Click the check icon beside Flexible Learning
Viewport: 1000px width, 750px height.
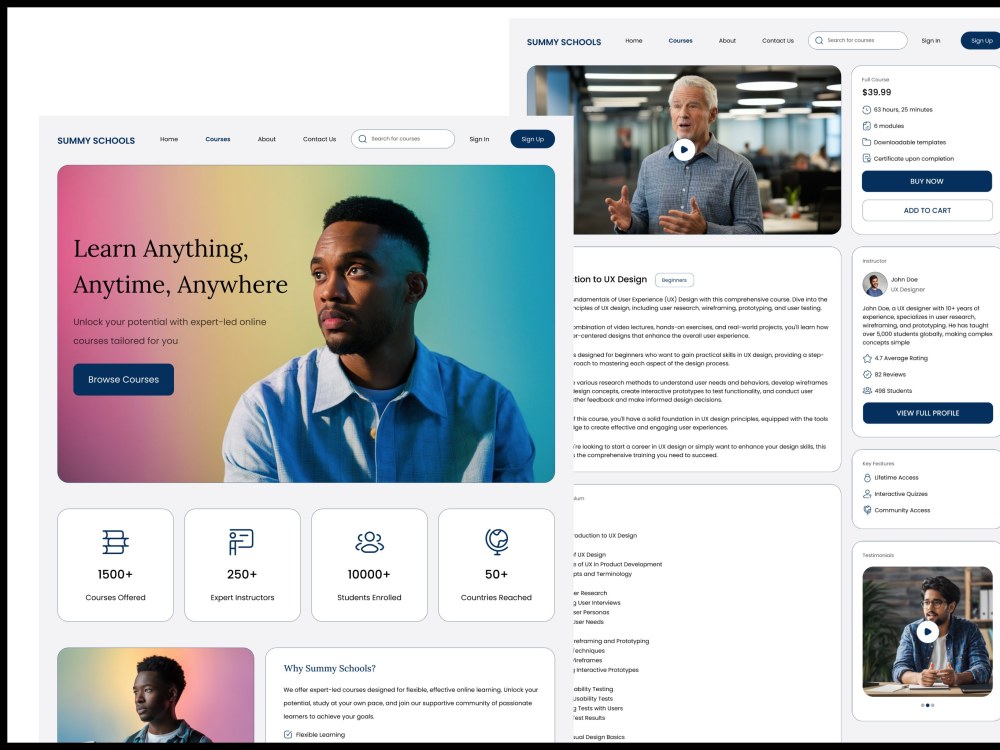(288, 735)
